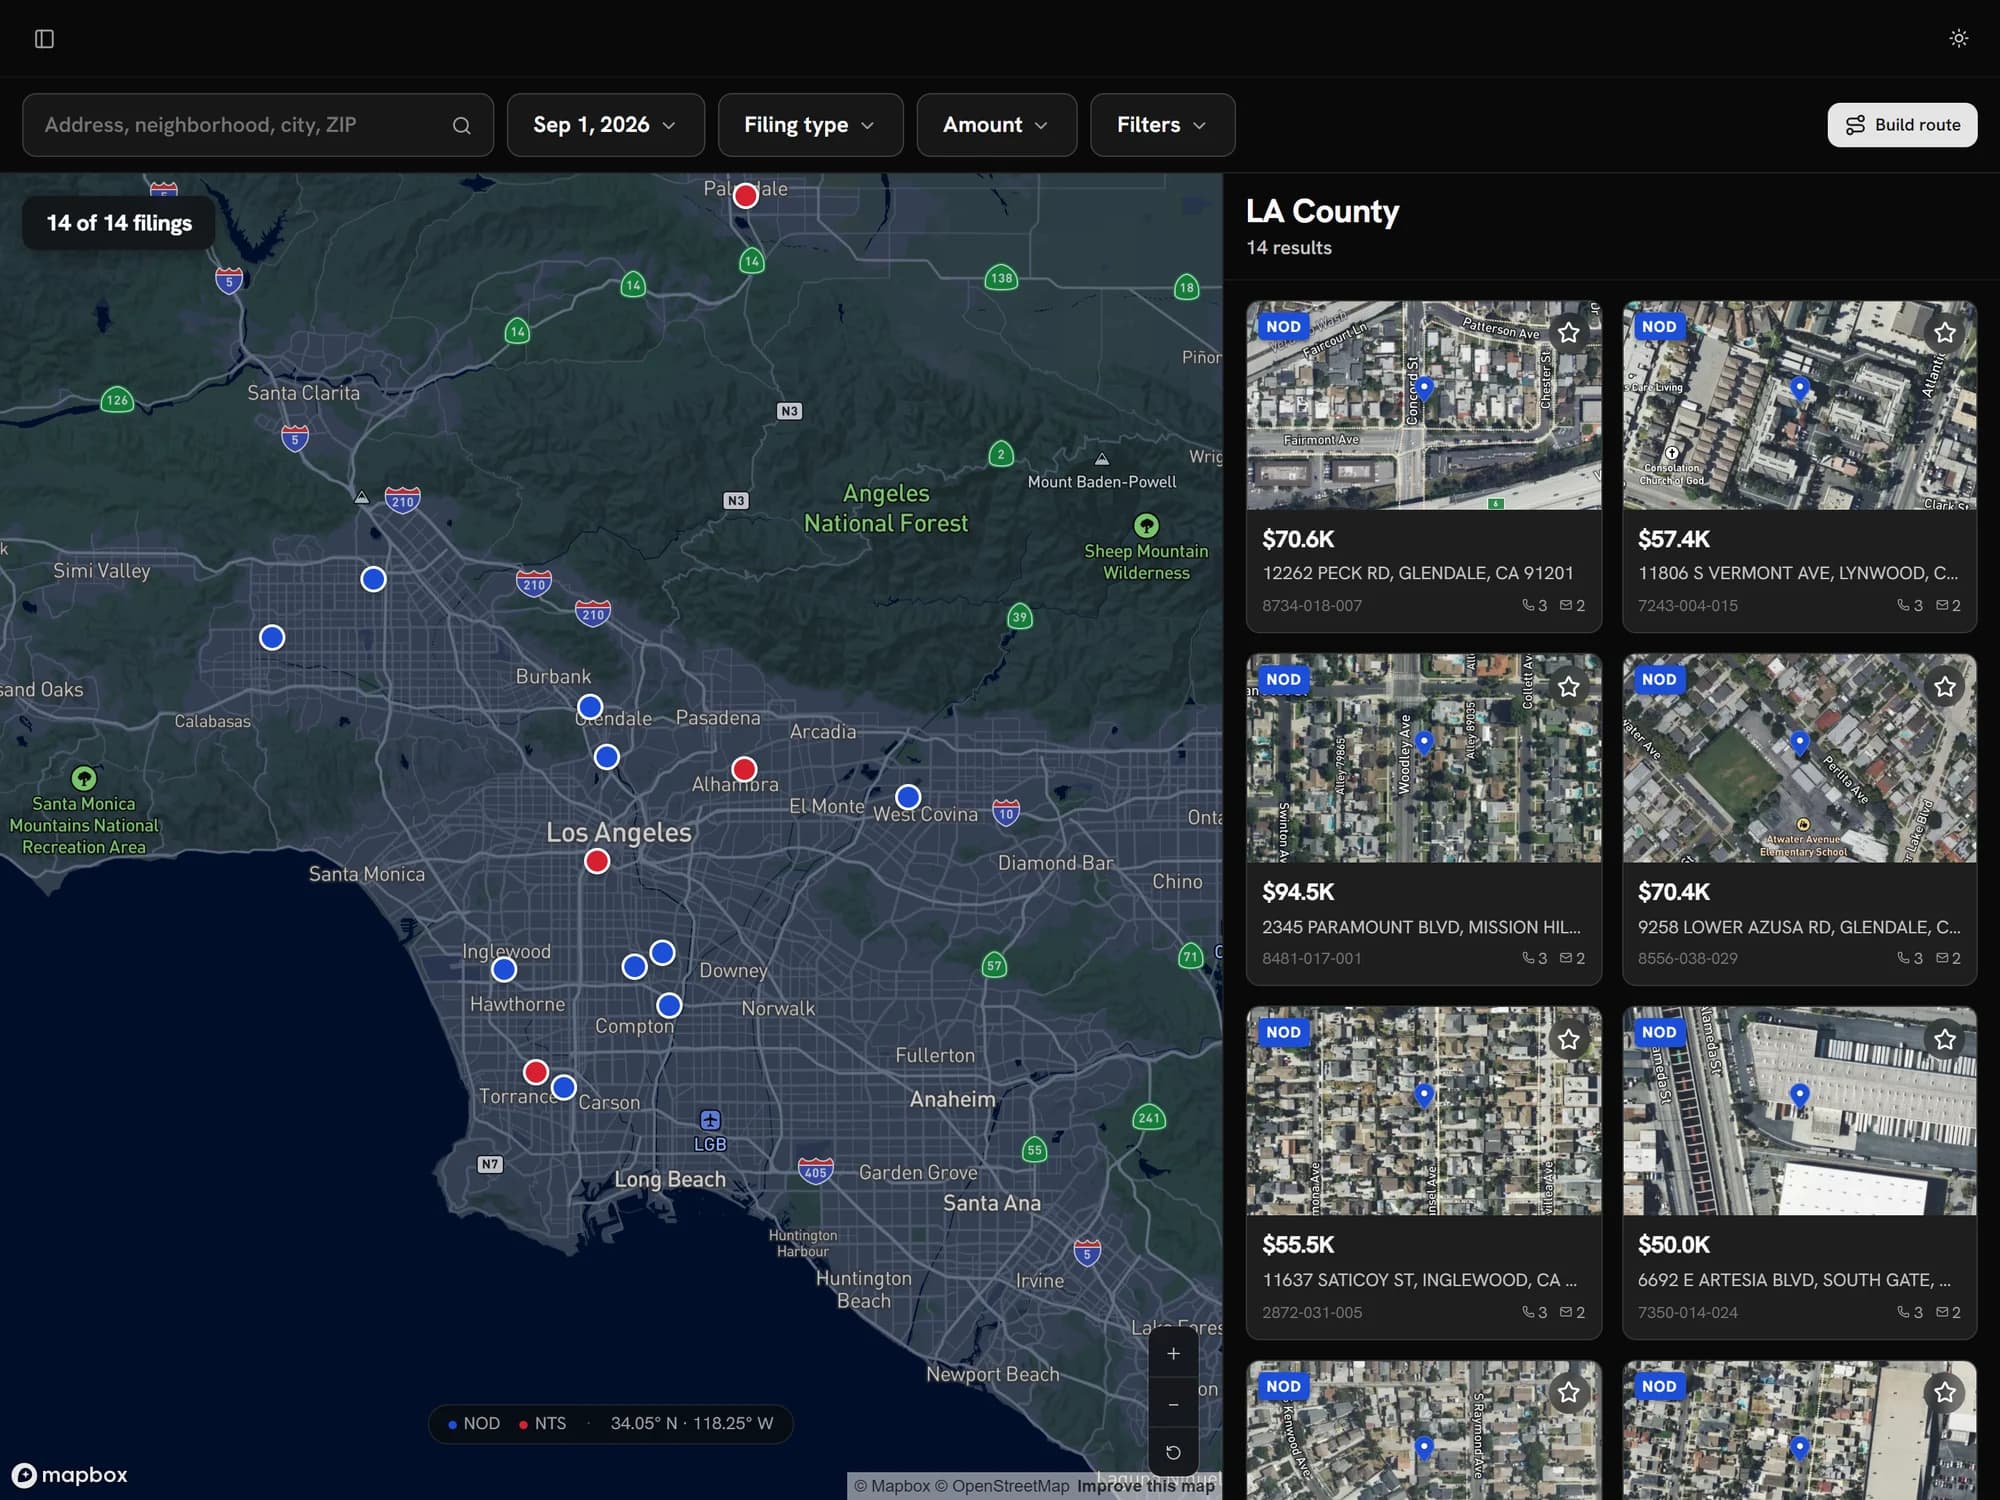The image size is (2000, 1500).
Task: Click parcel number 8556-038-029
Action: click(1688, 959)
